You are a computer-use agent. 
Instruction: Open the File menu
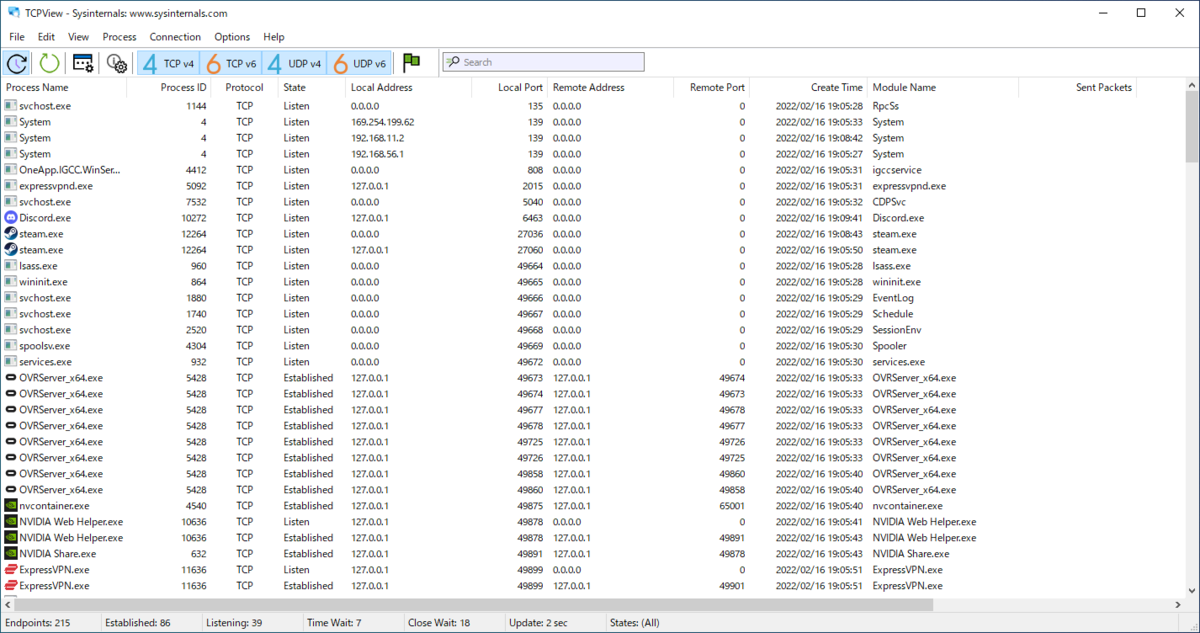tap(17, 37)
